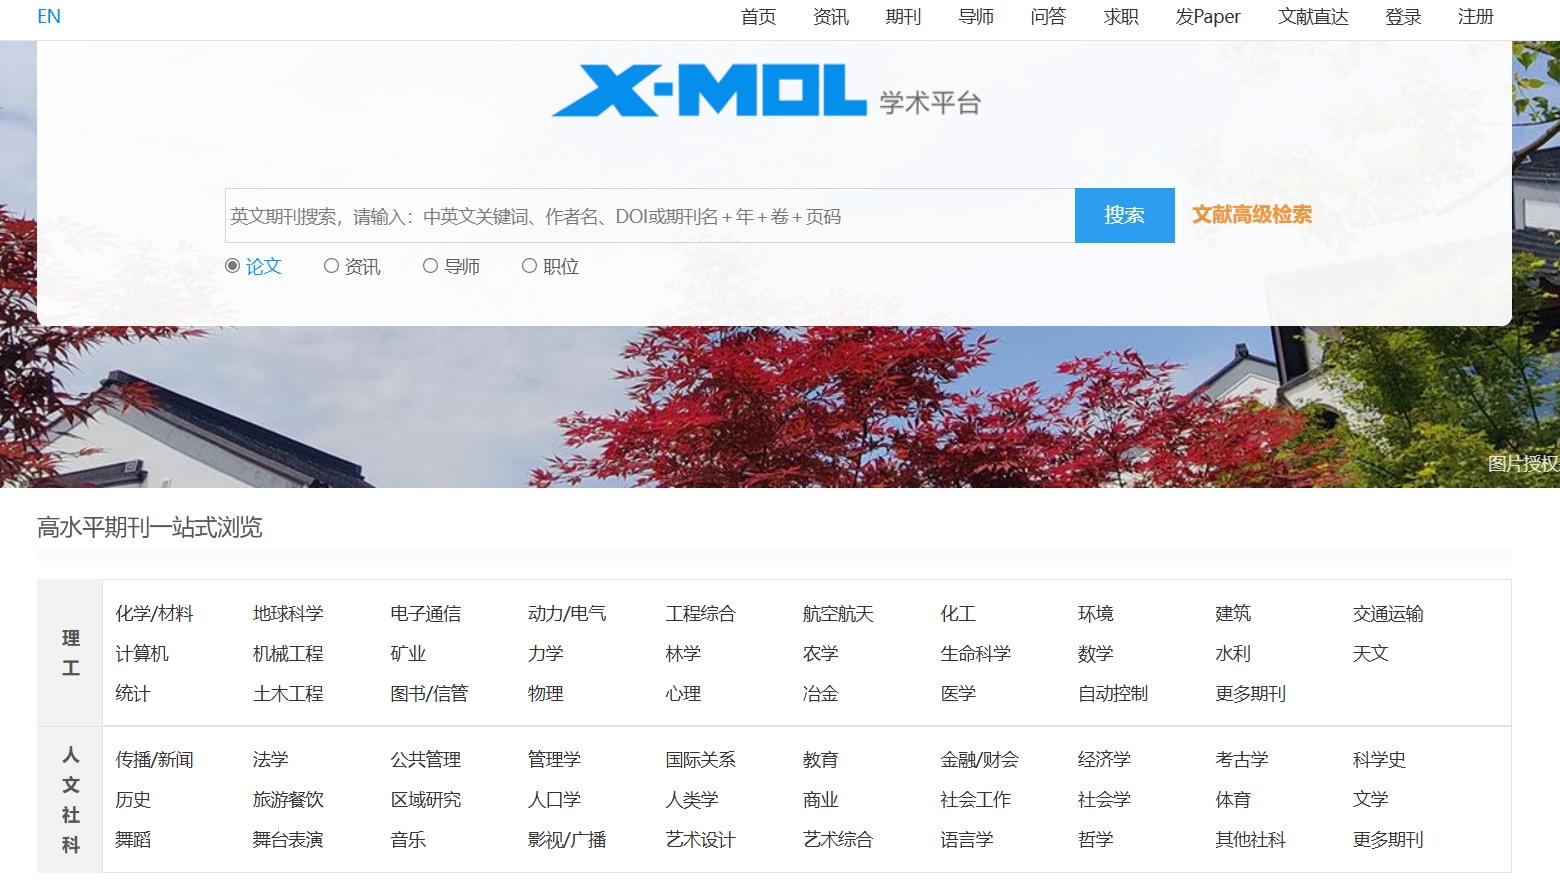The height and width of the screenshot is (882, 1560).
Task: Open the 法学 journal category
Action: (270, 760)
